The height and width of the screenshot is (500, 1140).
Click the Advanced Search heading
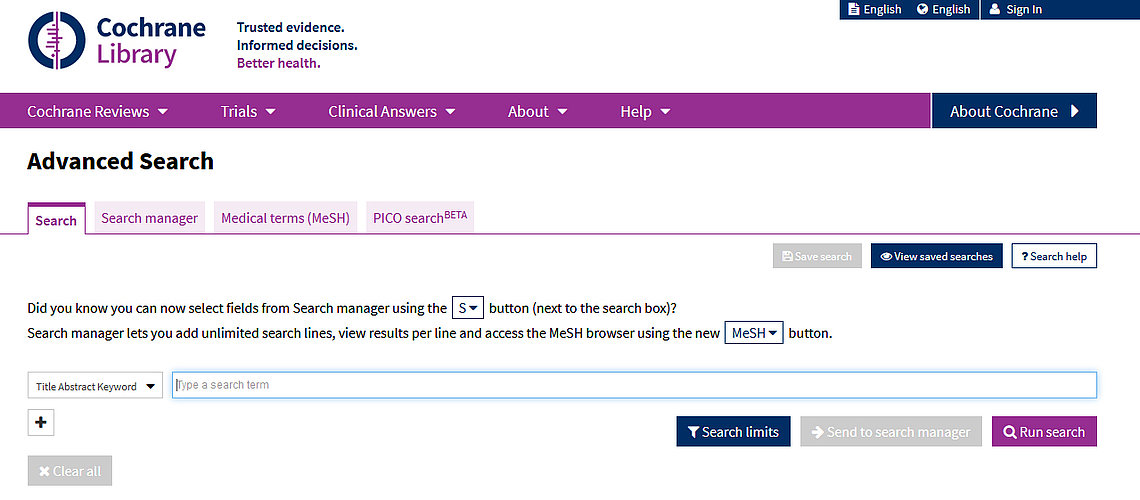tap(121, 161)
